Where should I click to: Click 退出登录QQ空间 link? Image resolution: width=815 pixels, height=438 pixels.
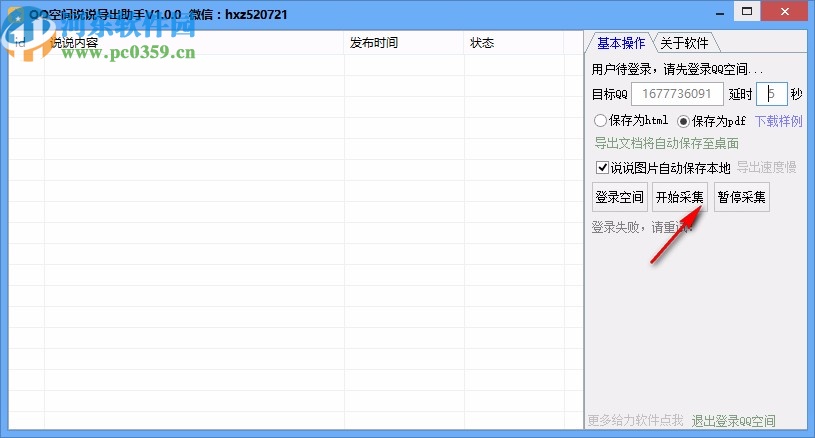(x=733, y=420)
